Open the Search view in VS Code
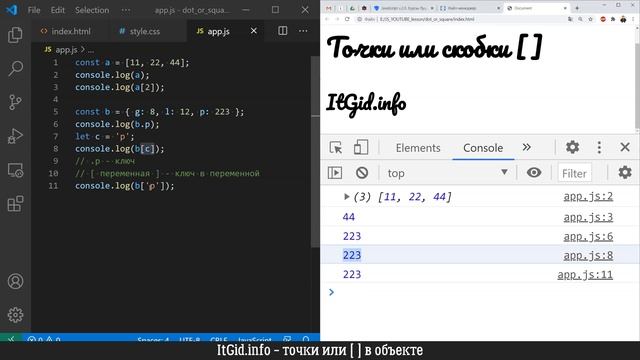The height and width of the screenshot is (360, 640). (15, 69)
